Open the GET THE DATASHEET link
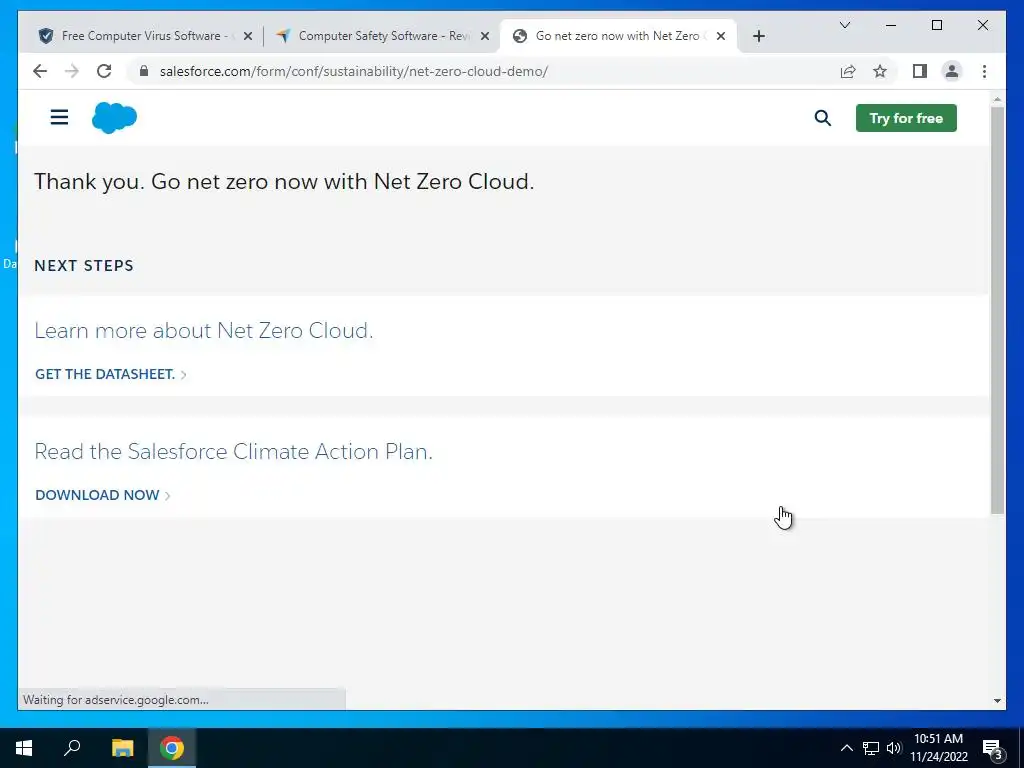The height and width of the screenshot is (768, 1024). 110,374
